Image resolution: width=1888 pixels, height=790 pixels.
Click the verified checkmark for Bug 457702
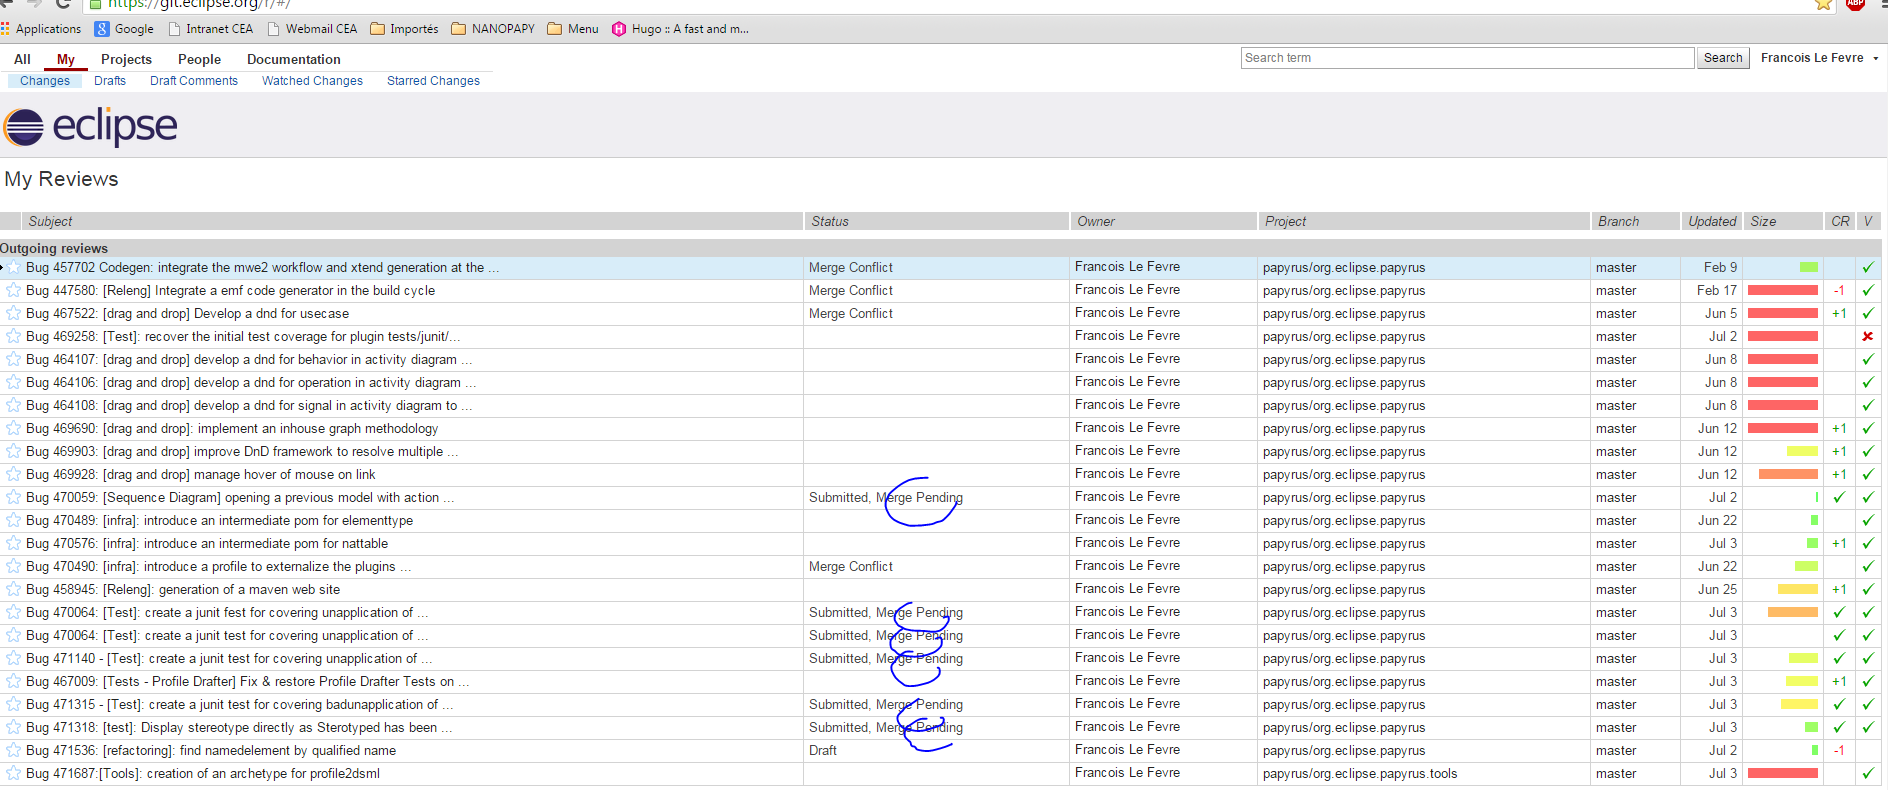coord(1868,267)
